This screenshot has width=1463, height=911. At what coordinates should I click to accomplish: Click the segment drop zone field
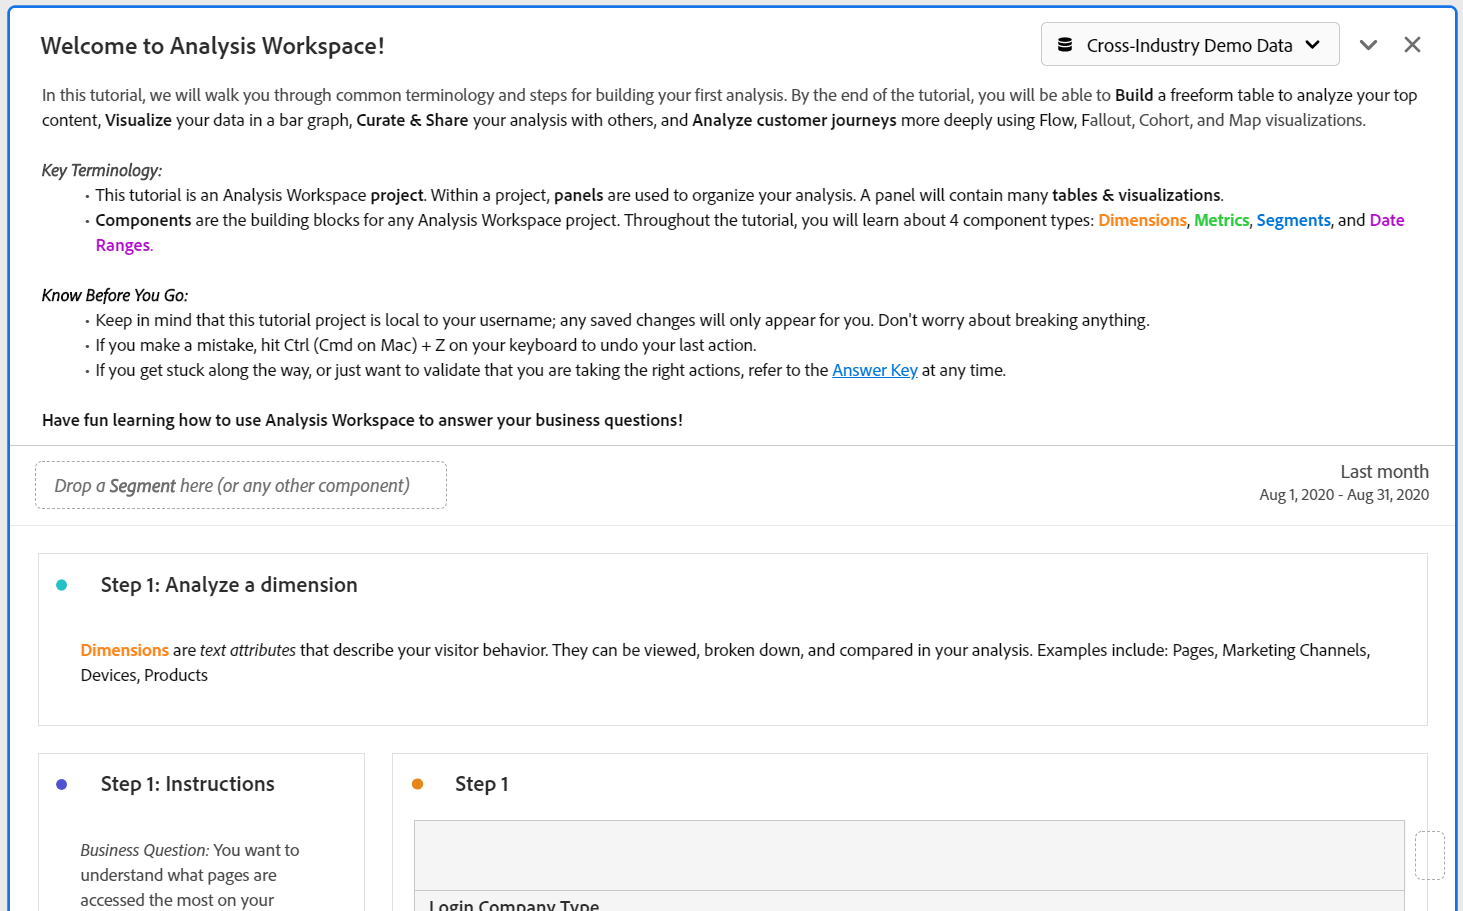click(x=241, y=485)
